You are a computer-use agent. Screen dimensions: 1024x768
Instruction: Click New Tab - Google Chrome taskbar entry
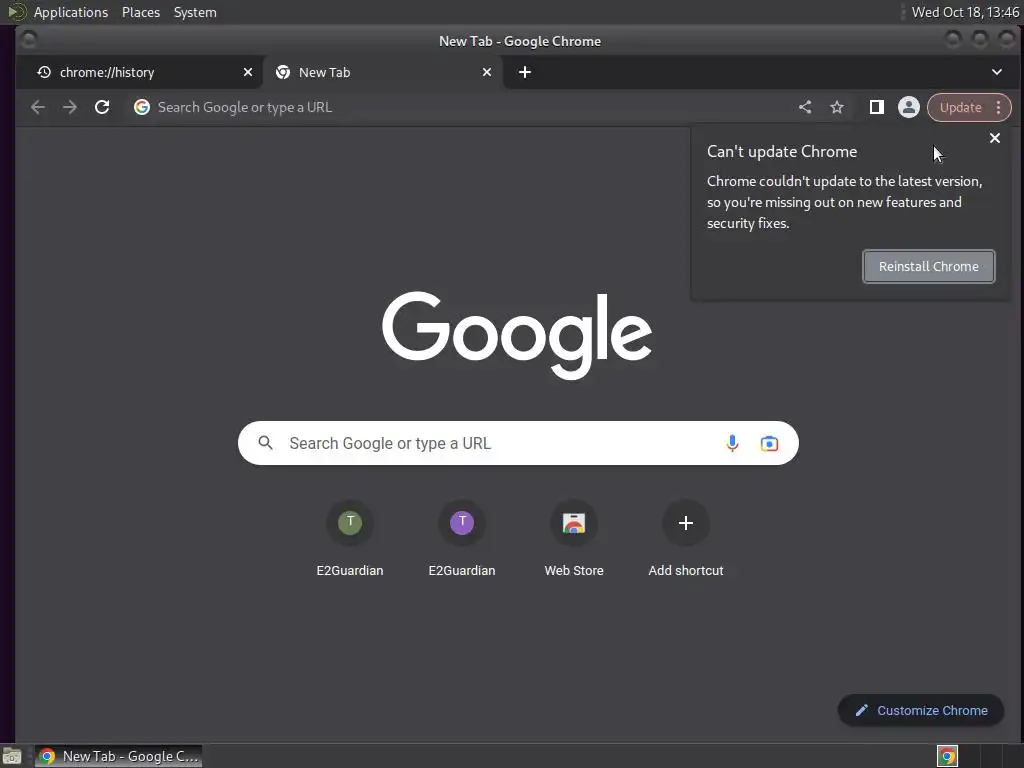tap(118, 756)
